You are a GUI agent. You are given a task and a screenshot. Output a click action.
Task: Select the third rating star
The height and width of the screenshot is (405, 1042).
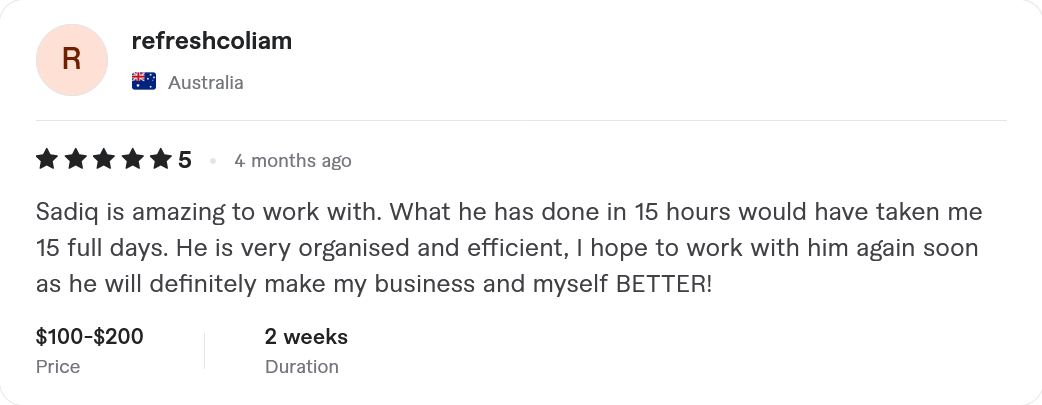point(103,160)
